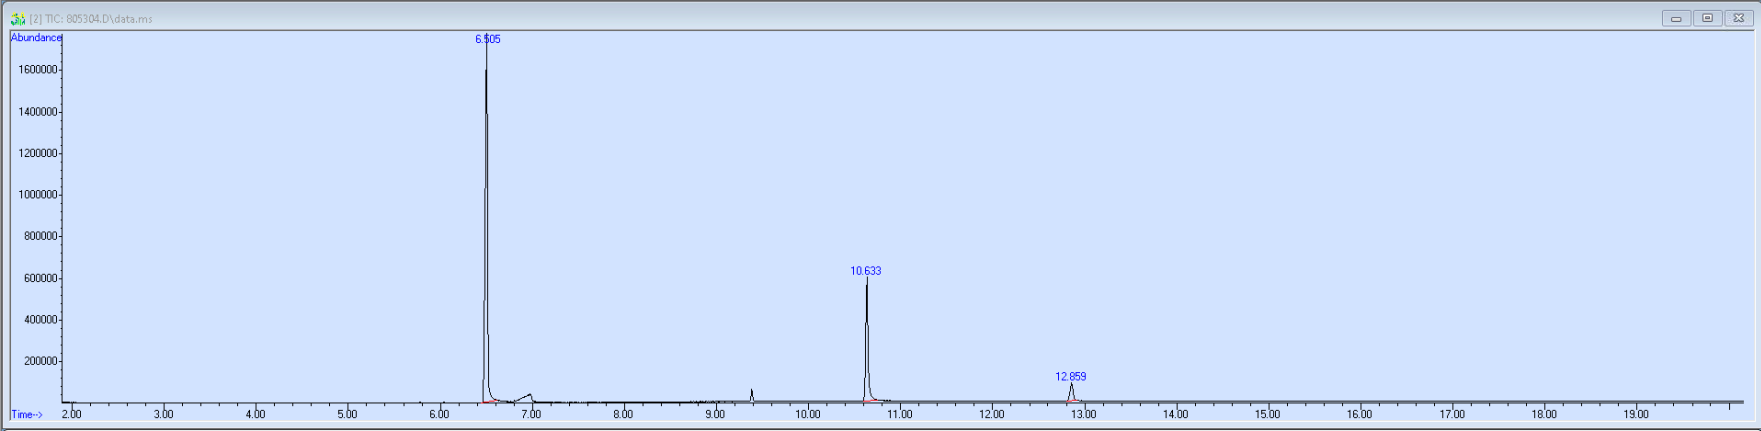The image size is (1761, 431).
Task: Select the peak labeled 10.633
Action: (x=866, y=340)
